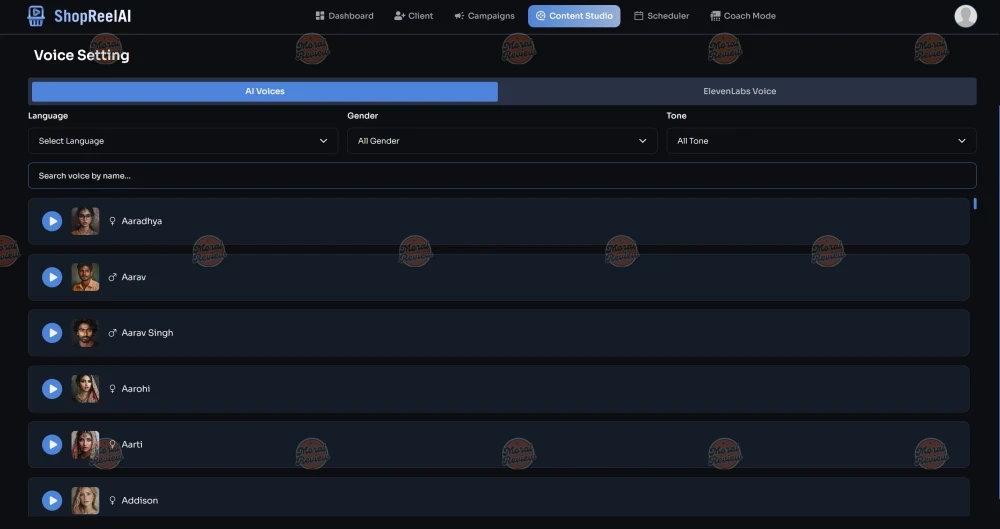
Task: Preview the Aarav Singh voice
Action: coord(52,333)
